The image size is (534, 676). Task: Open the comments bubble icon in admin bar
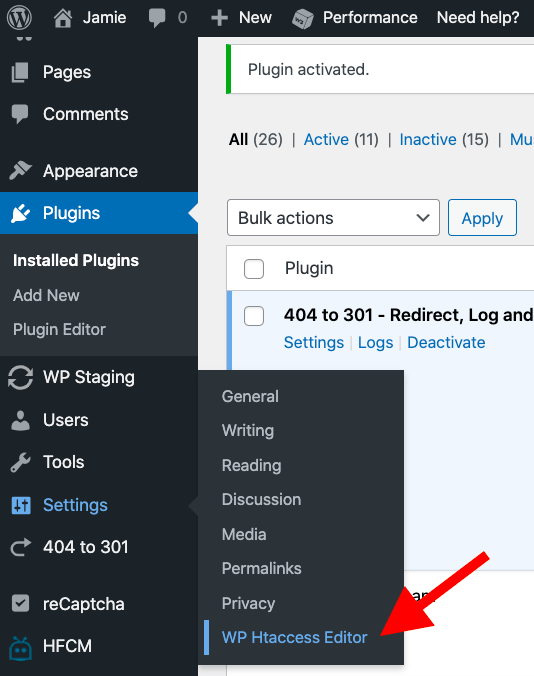157,18
